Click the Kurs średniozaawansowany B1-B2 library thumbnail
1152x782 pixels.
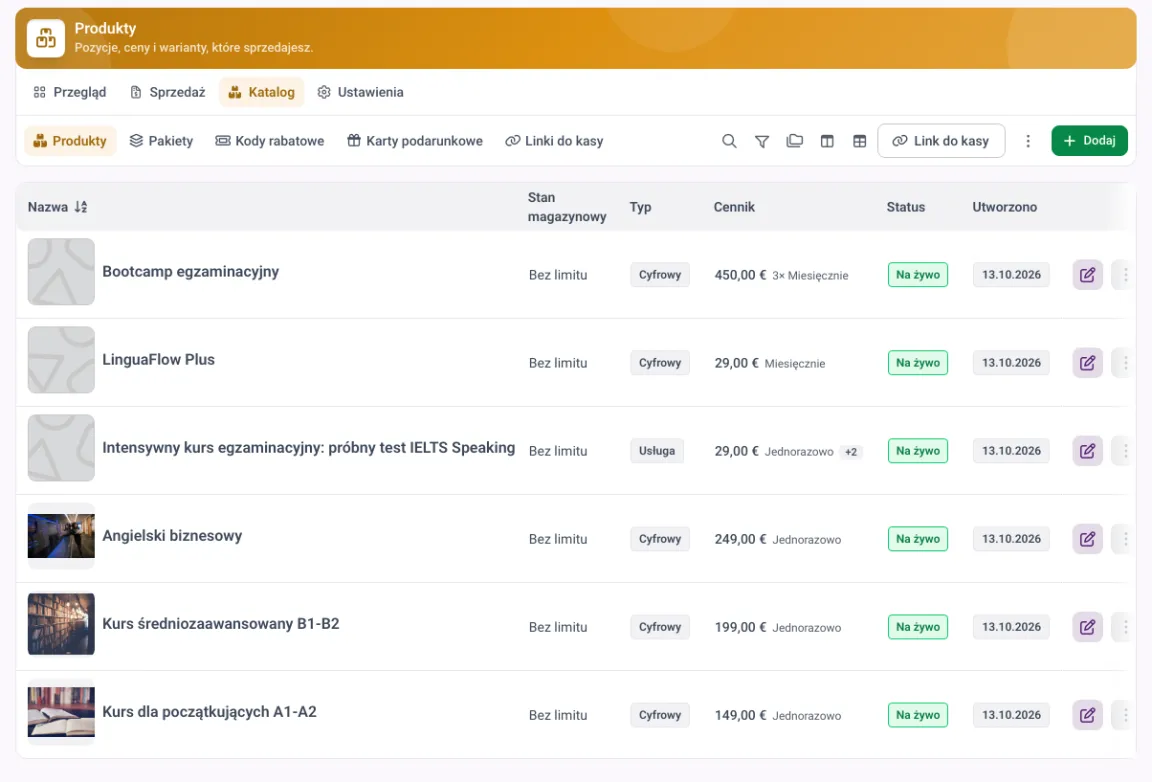tap(61, 624)
